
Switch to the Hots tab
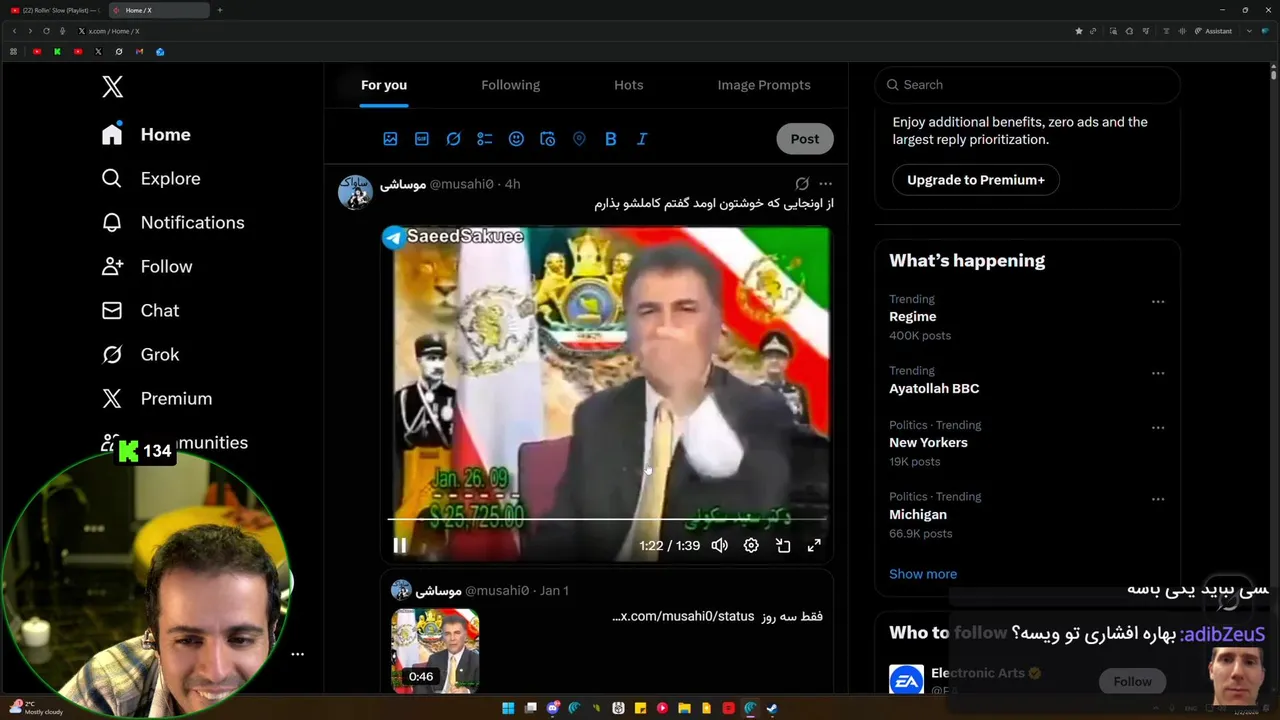[629, 85]
